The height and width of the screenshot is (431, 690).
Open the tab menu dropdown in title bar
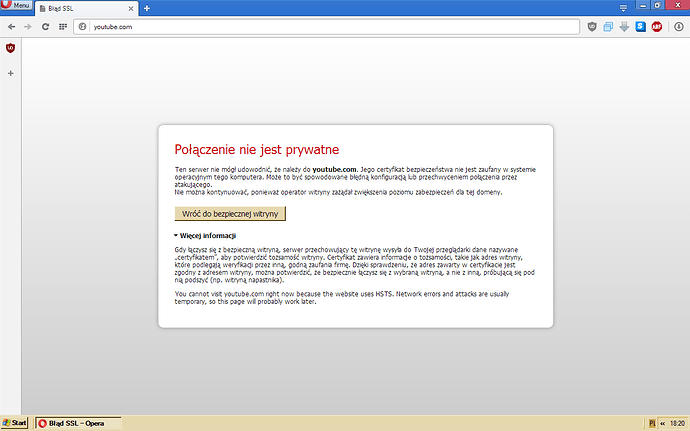(x=623, y=8)
